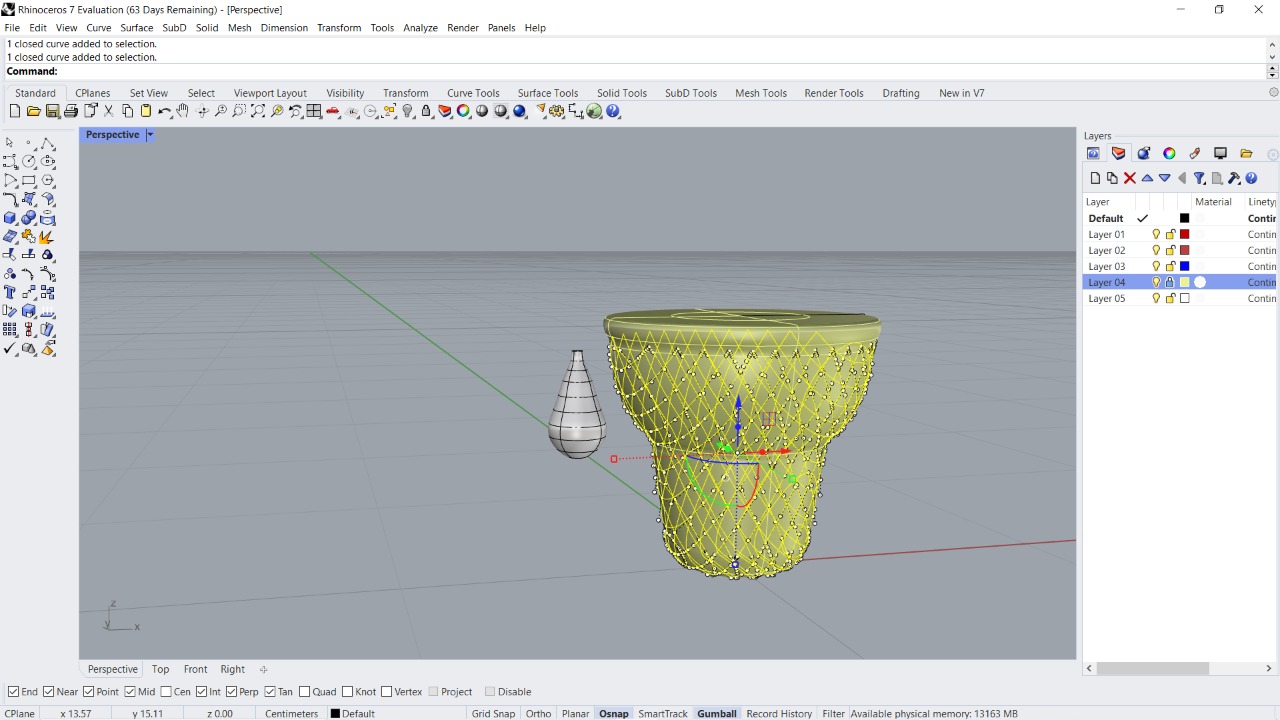
Task: Click the Explode tool icon
Action: pos(47,237)
